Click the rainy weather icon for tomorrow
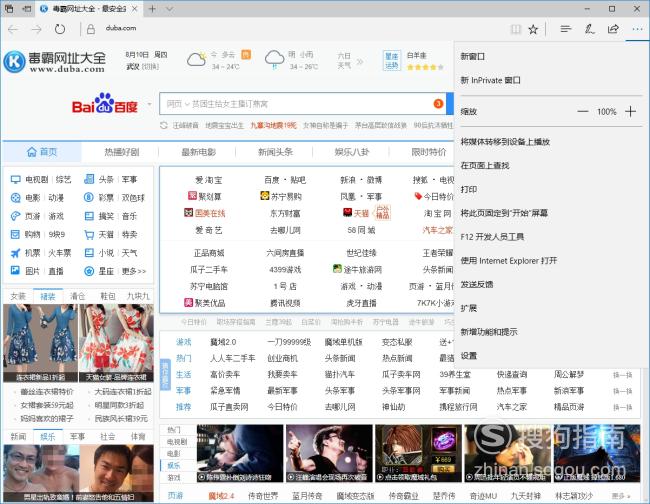Screen dimensions: 650x504 click(274, 59)
